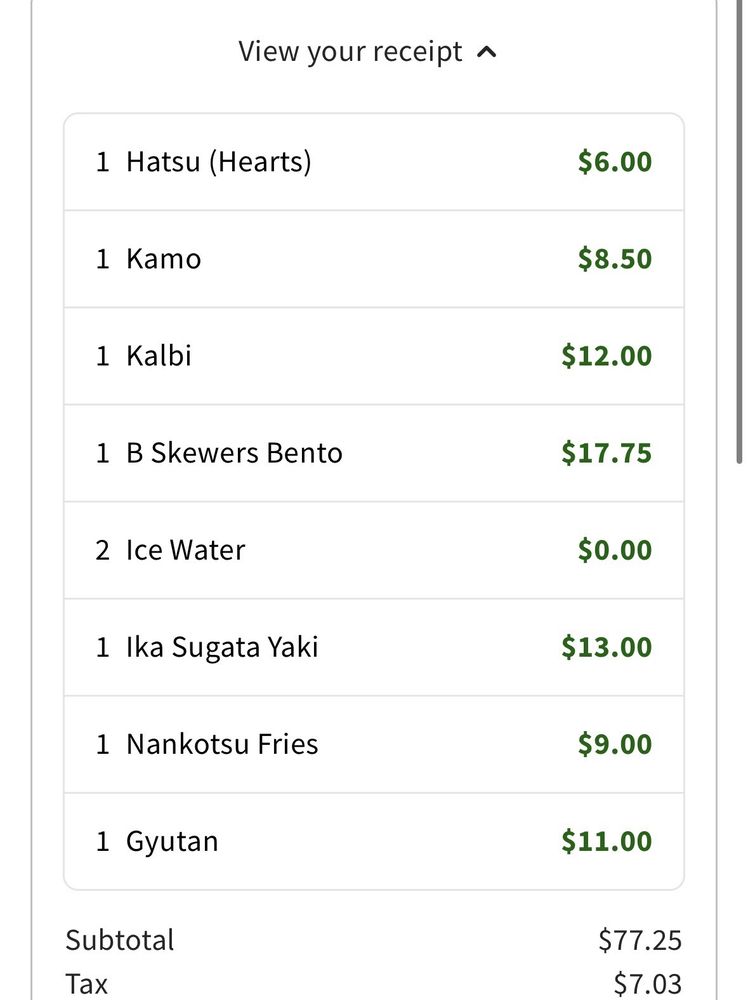The width and height of the screenshot is (748, 1000).
Task: Click the Kamo item name
Action: click(163, 259)
